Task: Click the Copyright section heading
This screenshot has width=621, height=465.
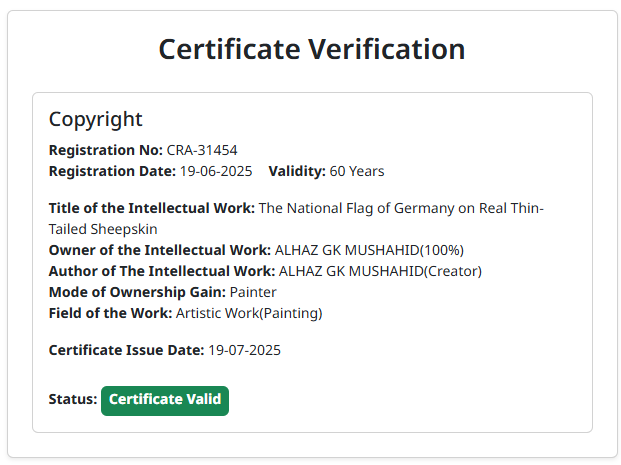Action: click(x=96, y=119)
